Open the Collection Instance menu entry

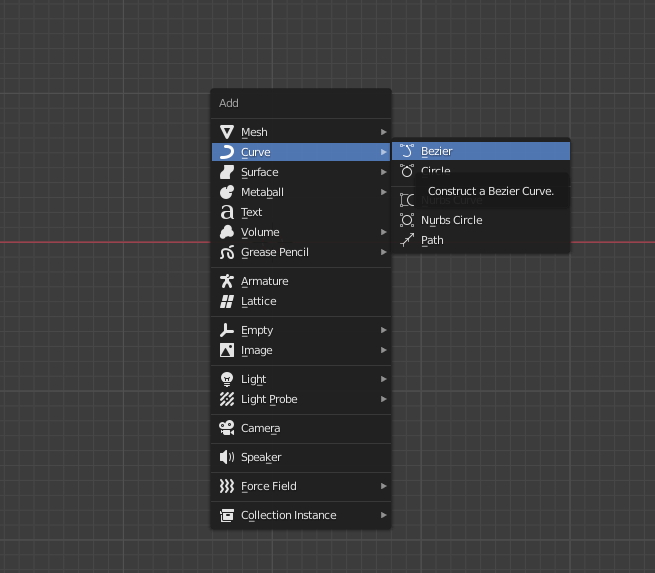[301, 515]
